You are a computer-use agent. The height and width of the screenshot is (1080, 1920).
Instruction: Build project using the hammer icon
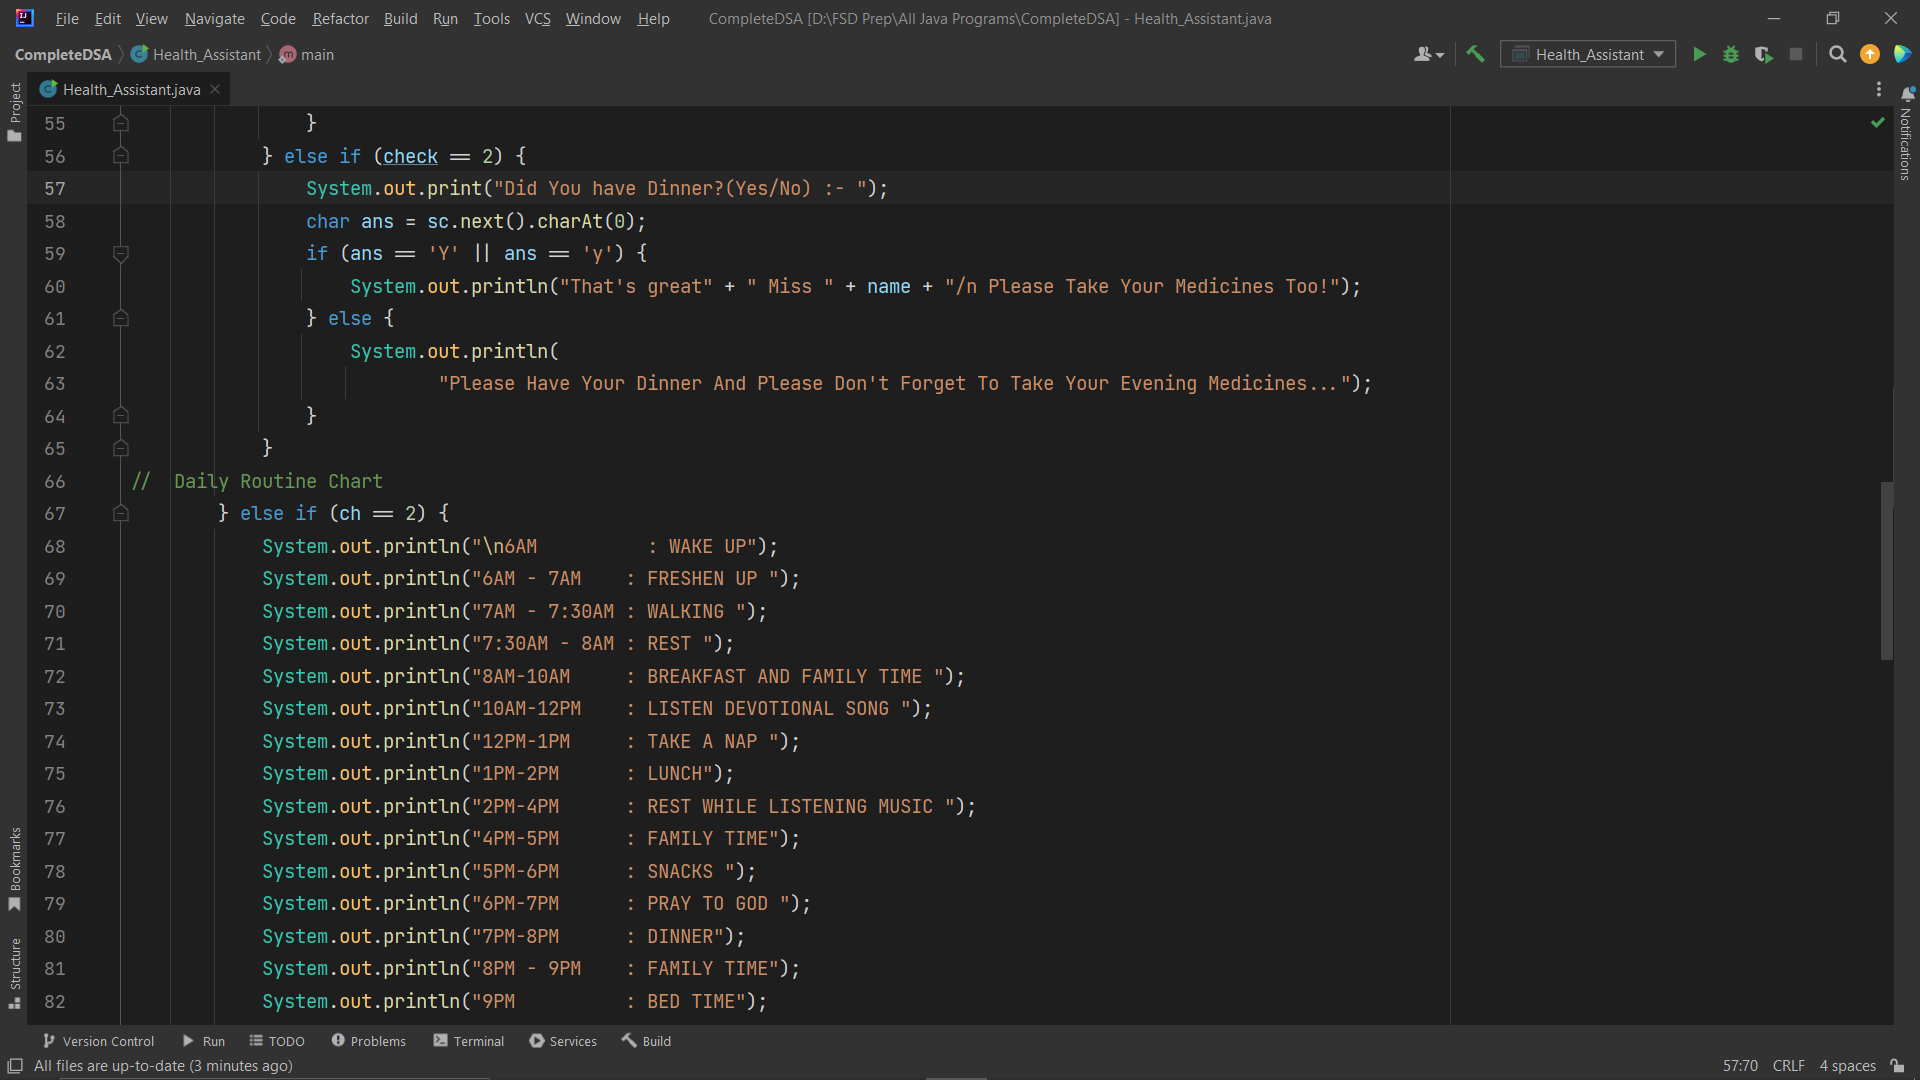[1475, 55]
